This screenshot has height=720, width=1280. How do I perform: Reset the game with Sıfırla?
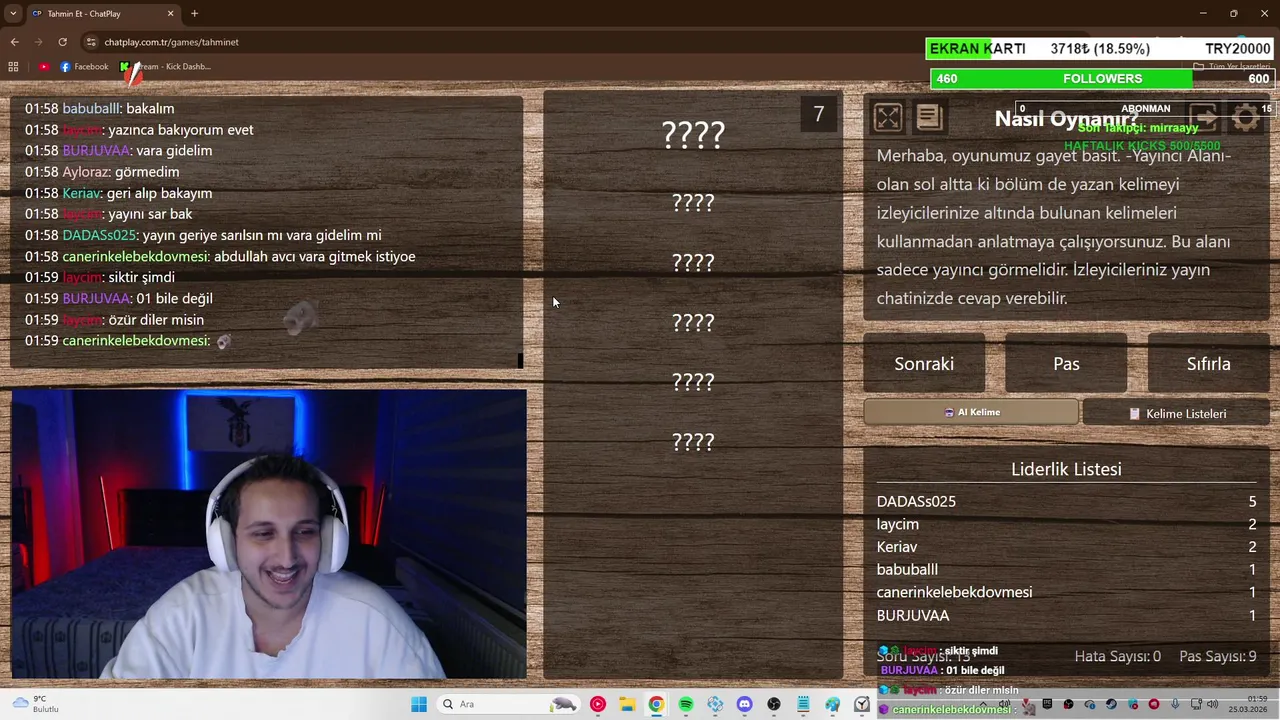[1208, 364]
